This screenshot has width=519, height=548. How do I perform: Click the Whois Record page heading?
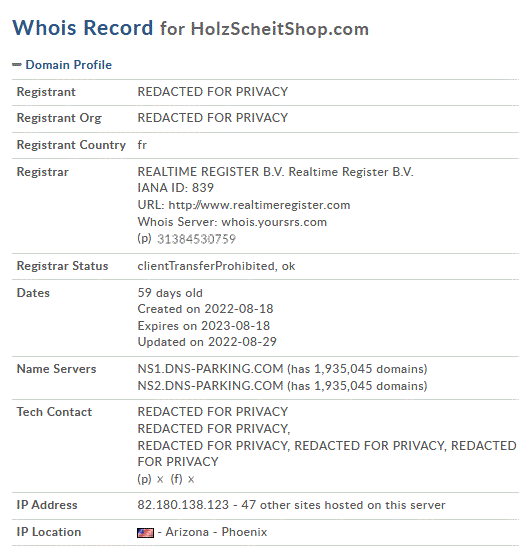click(82, 28)
